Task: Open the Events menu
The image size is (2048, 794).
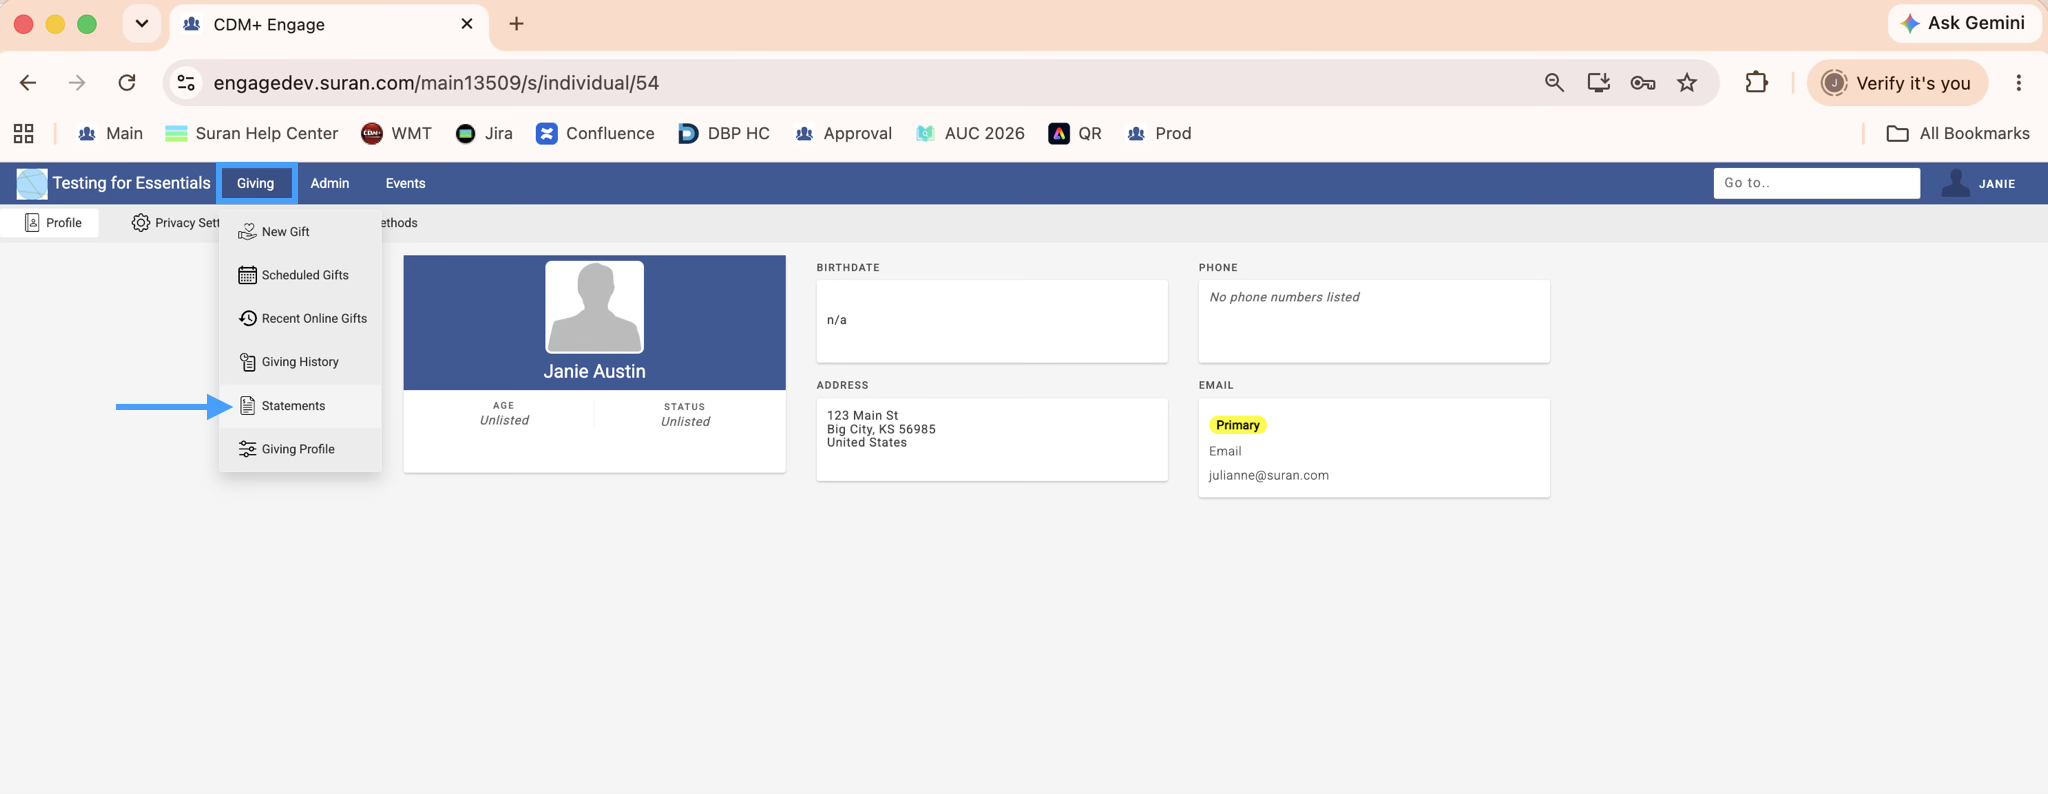Action: coord(405,184)
